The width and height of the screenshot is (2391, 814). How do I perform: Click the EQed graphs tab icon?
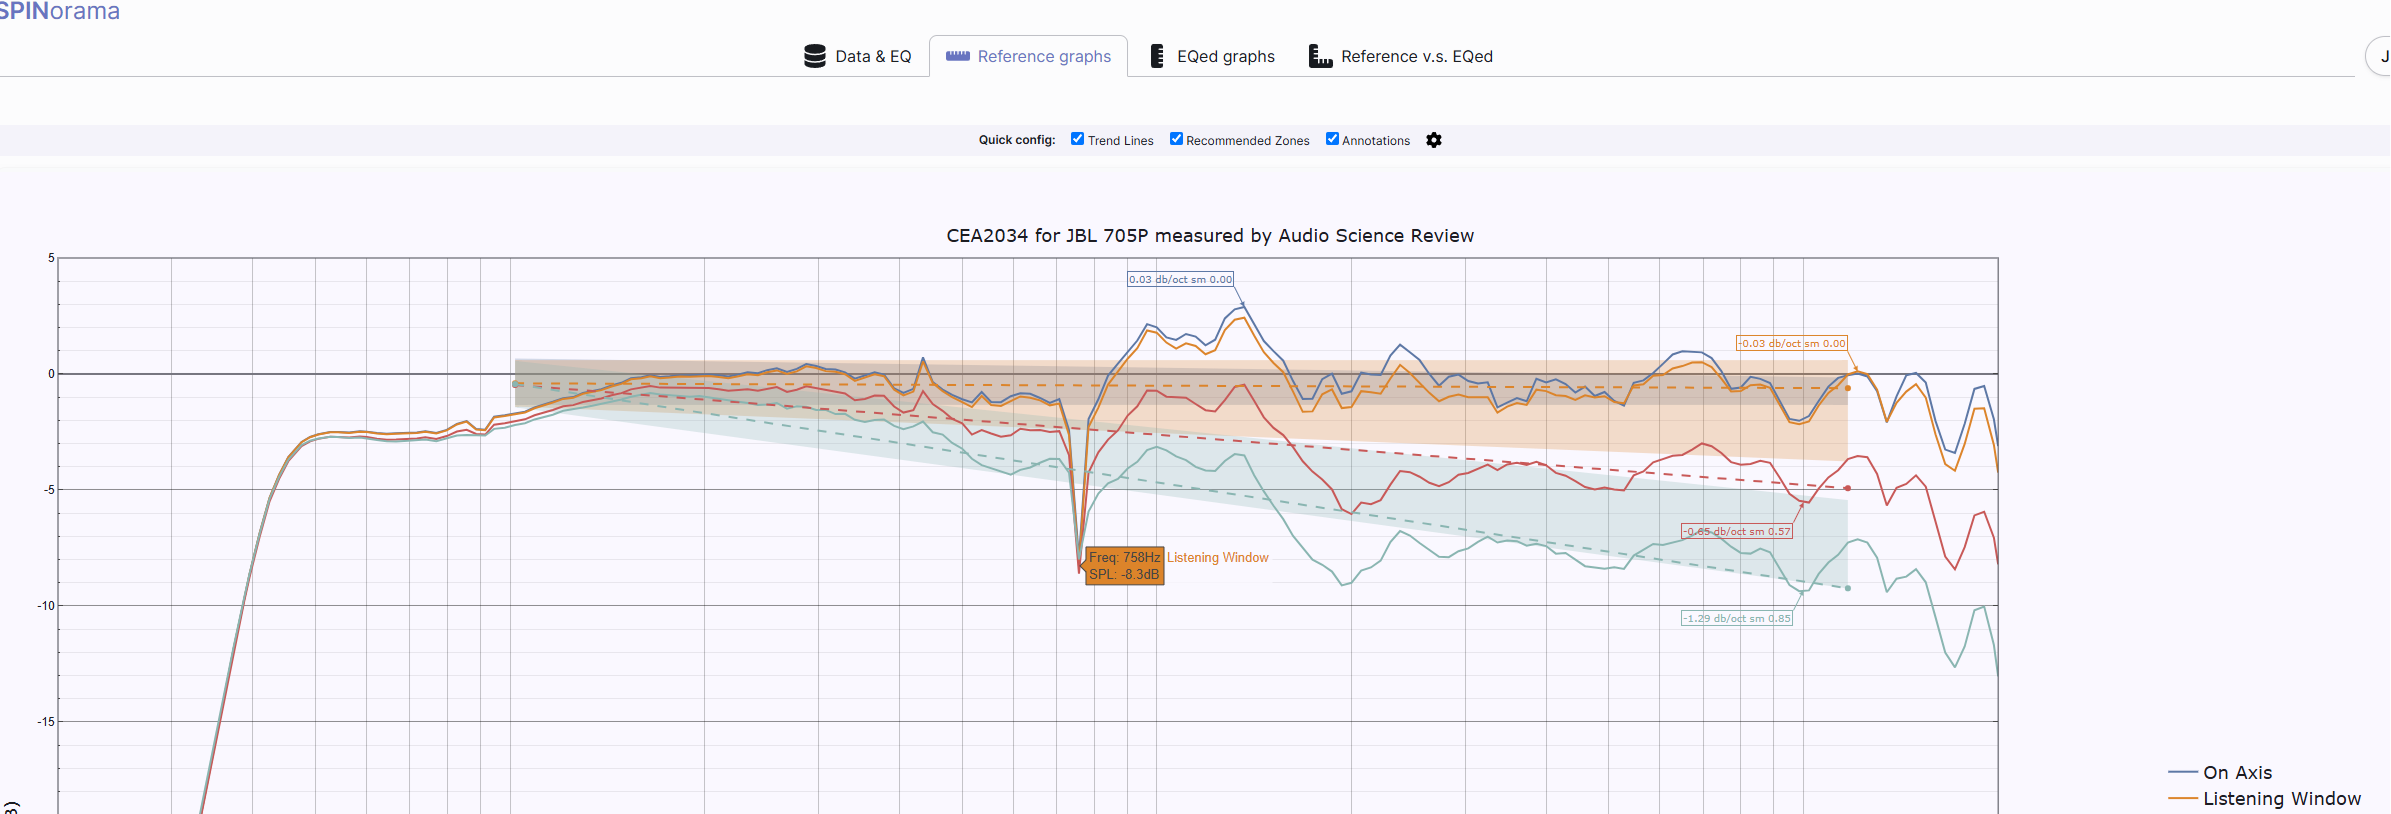[x=1157, y=56]
